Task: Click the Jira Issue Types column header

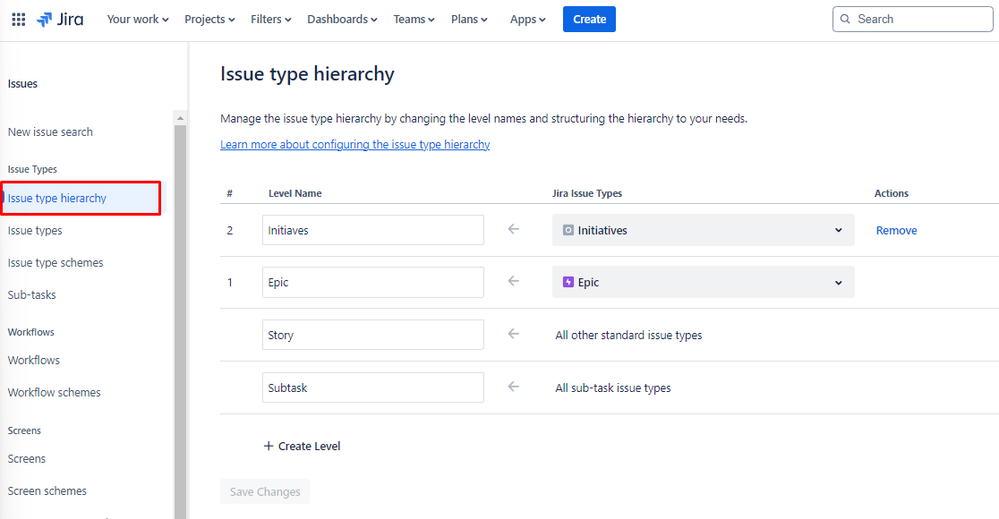Action: pos(587,193)
